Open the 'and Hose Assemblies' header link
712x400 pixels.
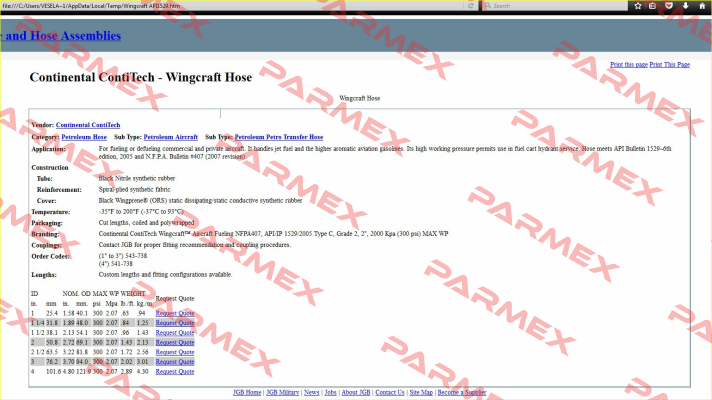point(60,35)
